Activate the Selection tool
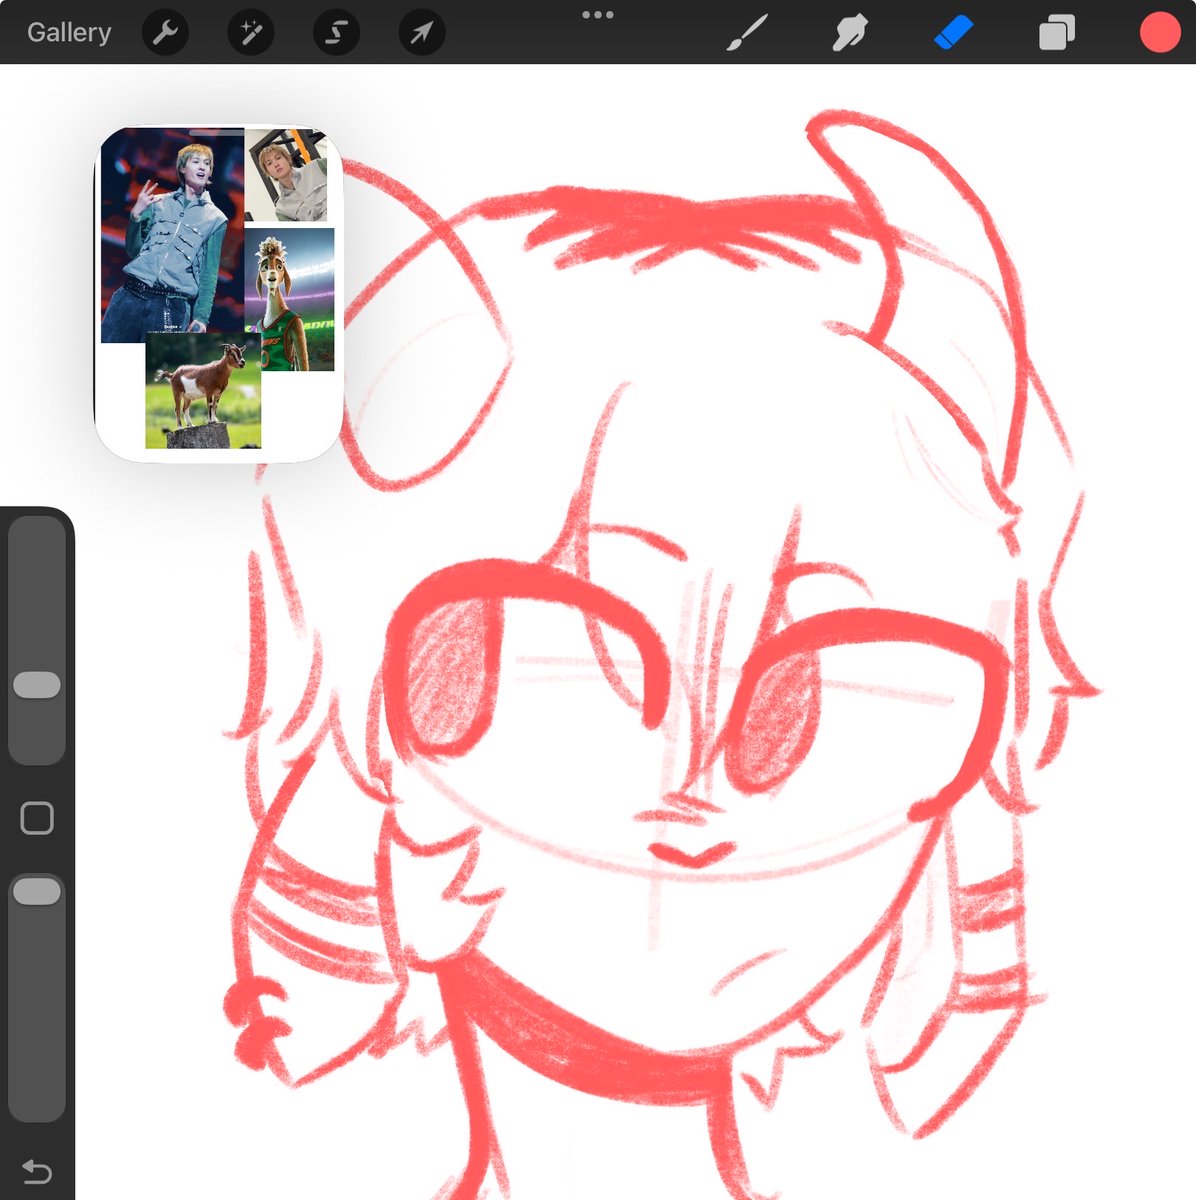The image size is (1196, 1200). click(x=337, y=33)
